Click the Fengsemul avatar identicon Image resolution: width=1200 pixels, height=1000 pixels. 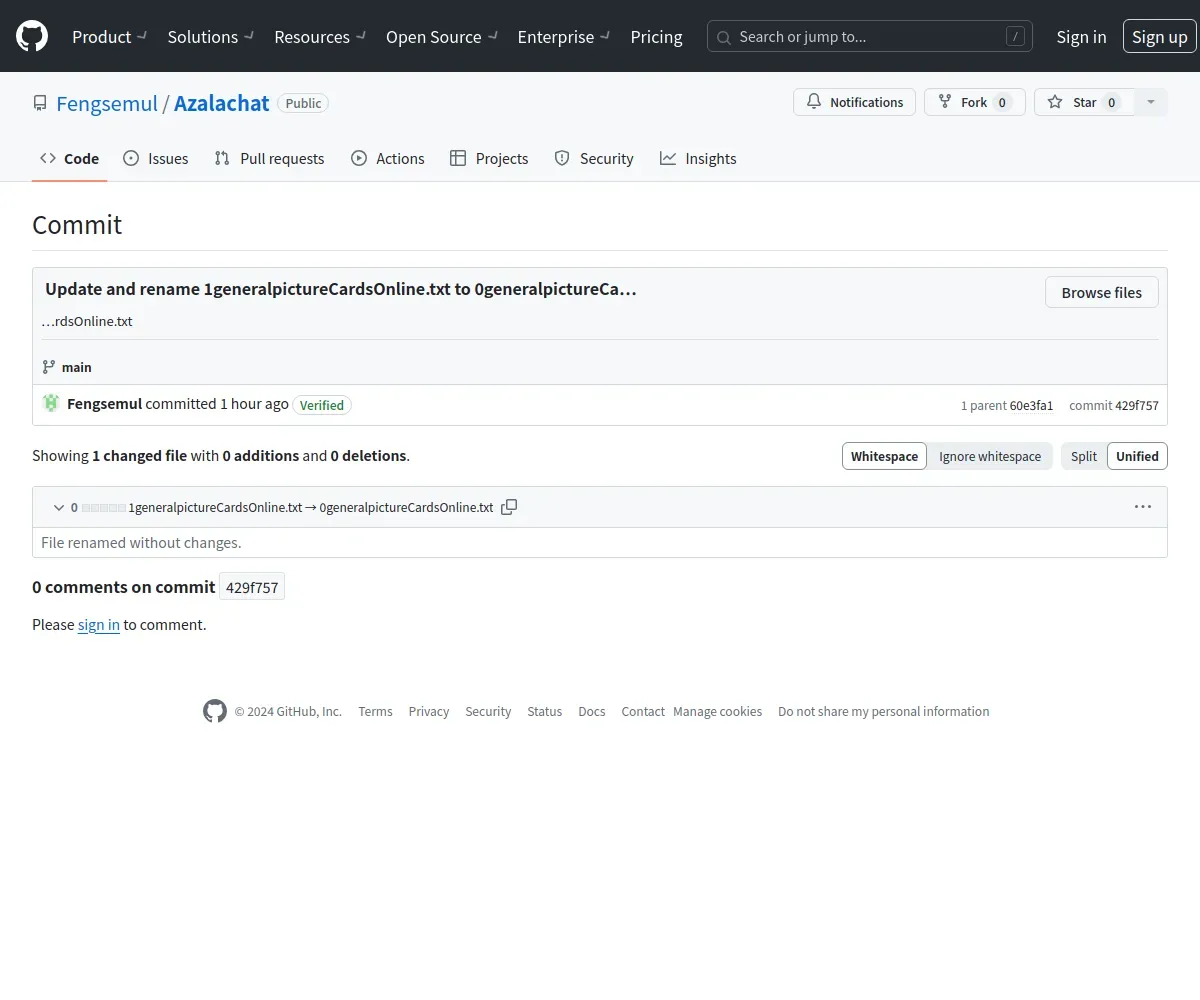click(51, 403)
